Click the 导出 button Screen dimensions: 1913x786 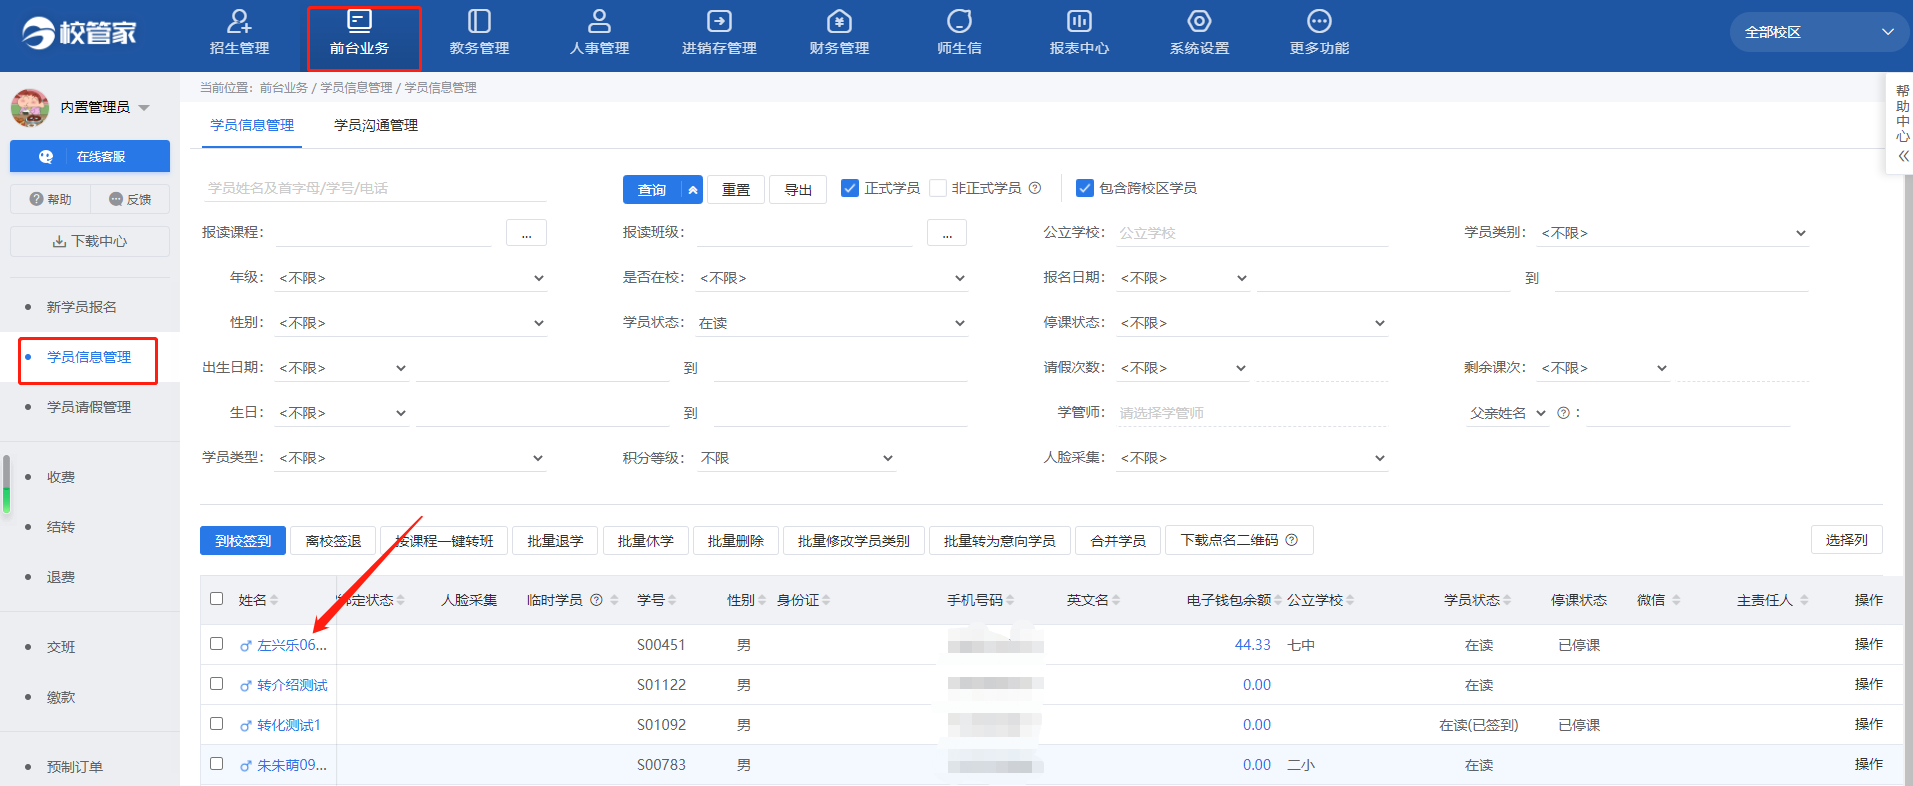(x=798, y=189)
